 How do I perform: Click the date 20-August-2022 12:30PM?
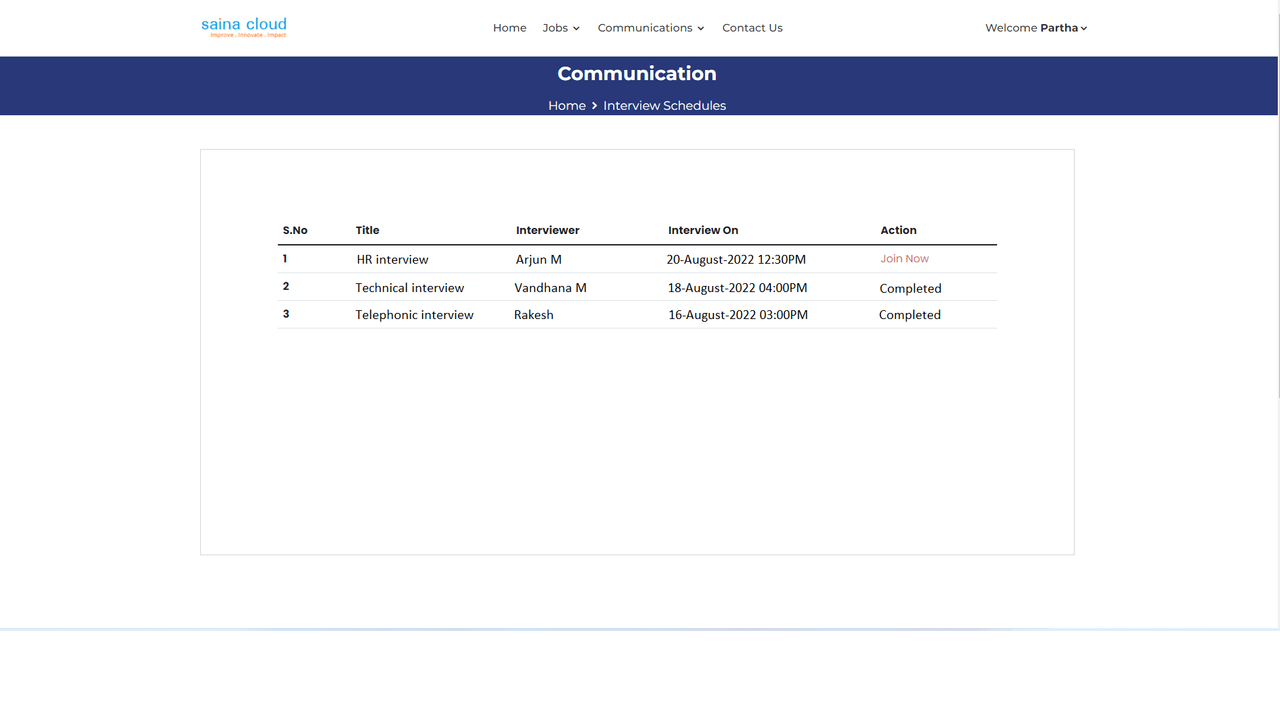[x=736, y=260]
